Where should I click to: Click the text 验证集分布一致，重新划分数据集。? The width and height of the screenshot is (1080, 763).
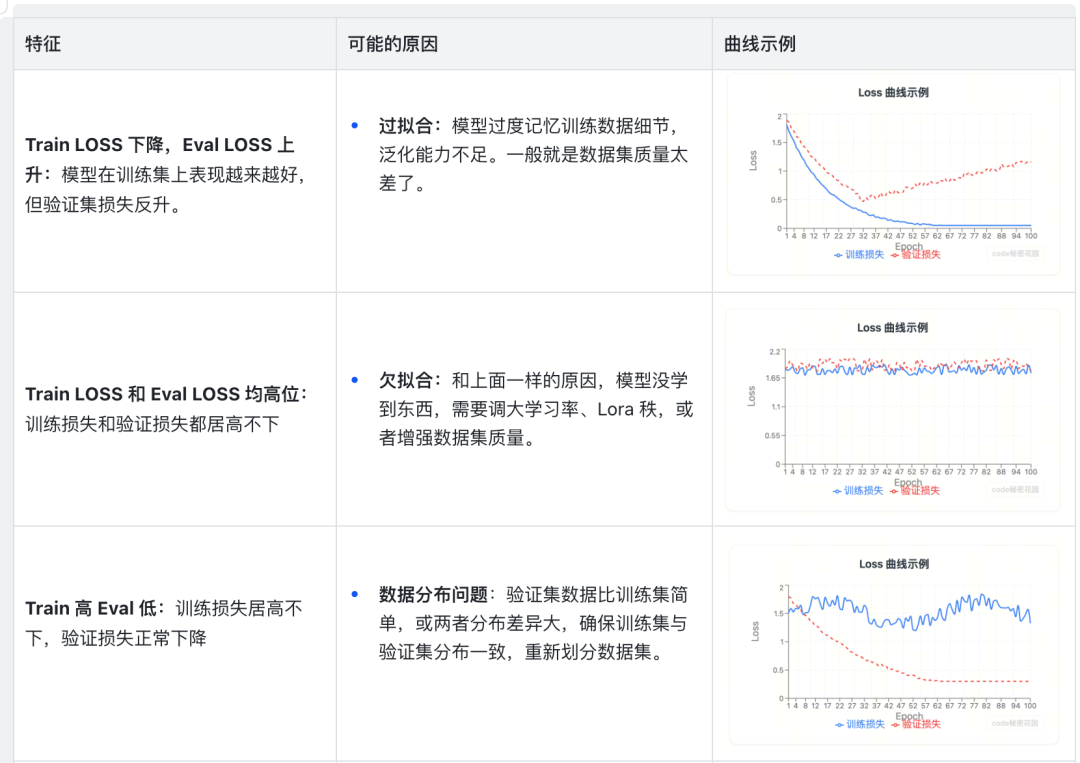tap(523, 652)
